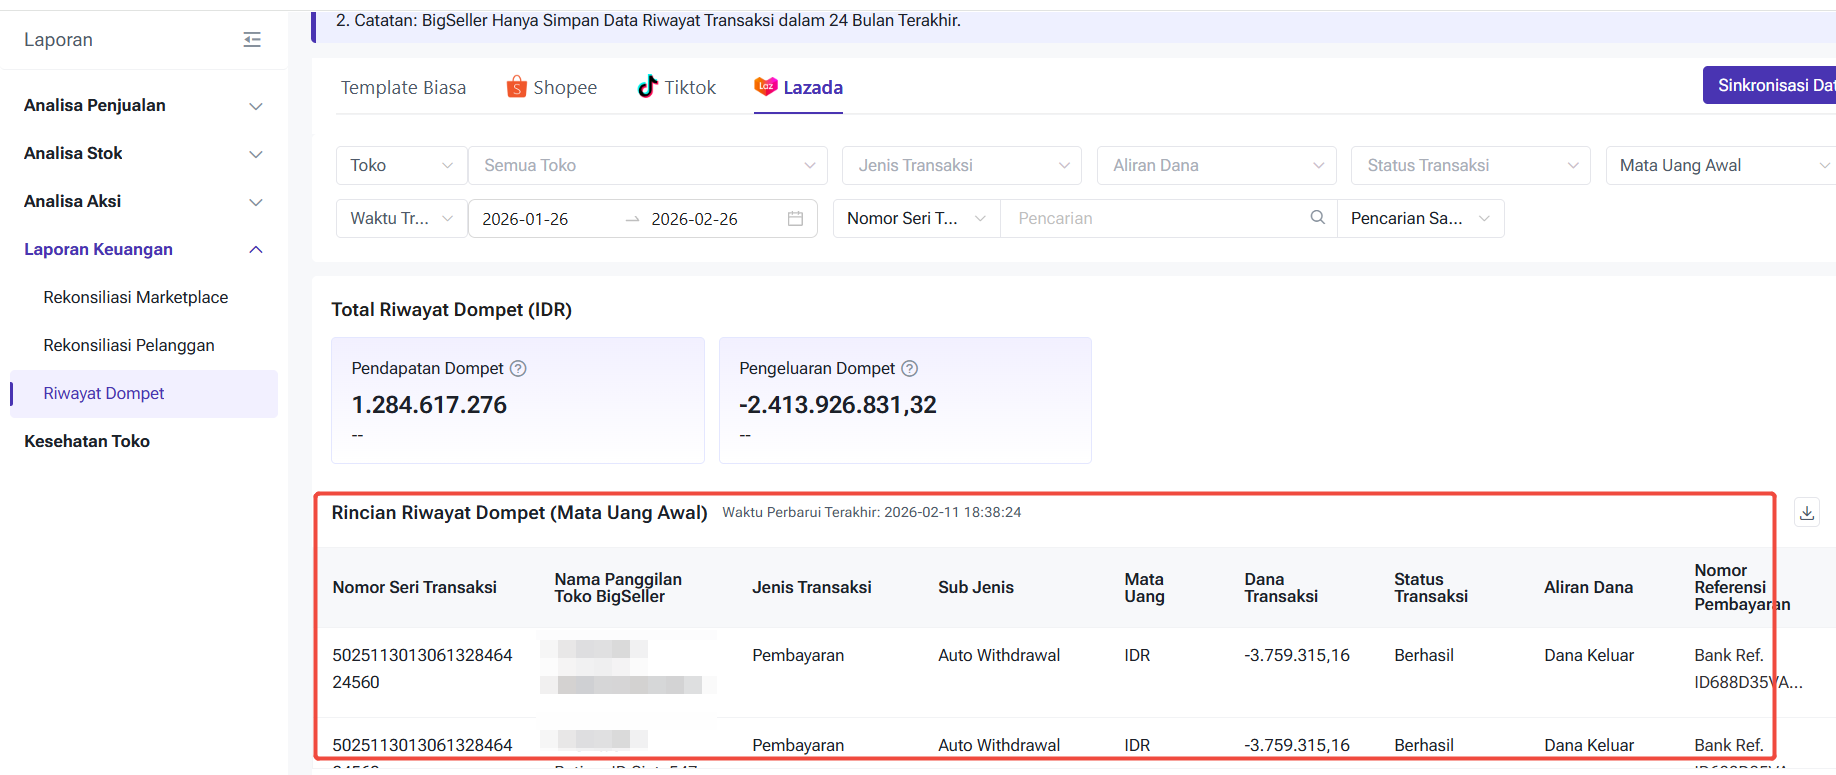
Task: Click Sinkronisasi Data button
Action: [1772, 86]
